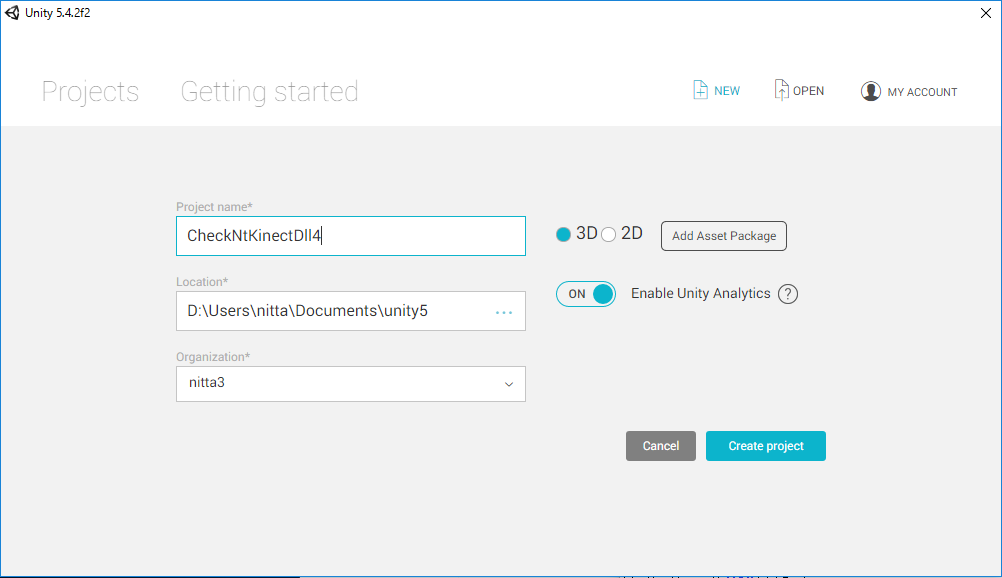Click the Location path text field
The width and height of the screenshot is (1002, 578).
click(330, 311)
